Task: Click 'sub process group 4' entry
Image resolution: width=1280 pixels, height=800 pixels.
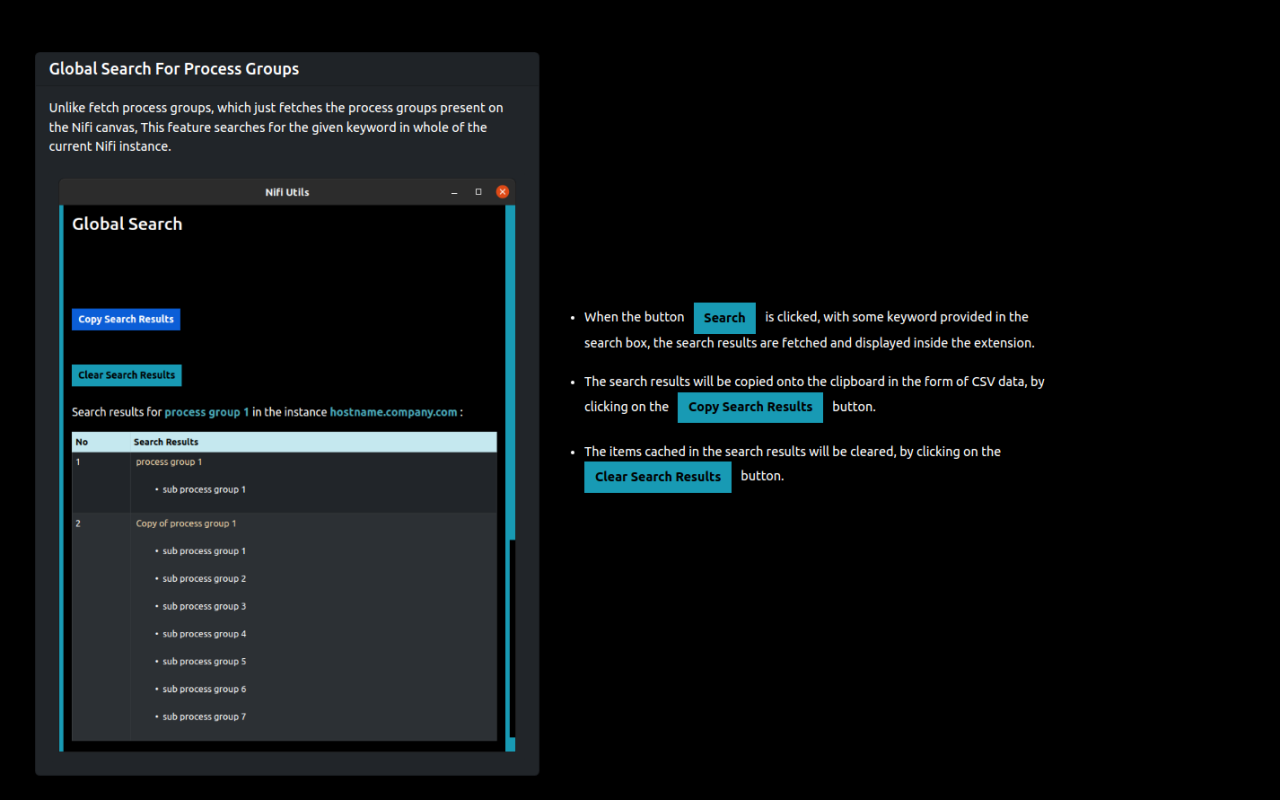Action: (204, 634)
